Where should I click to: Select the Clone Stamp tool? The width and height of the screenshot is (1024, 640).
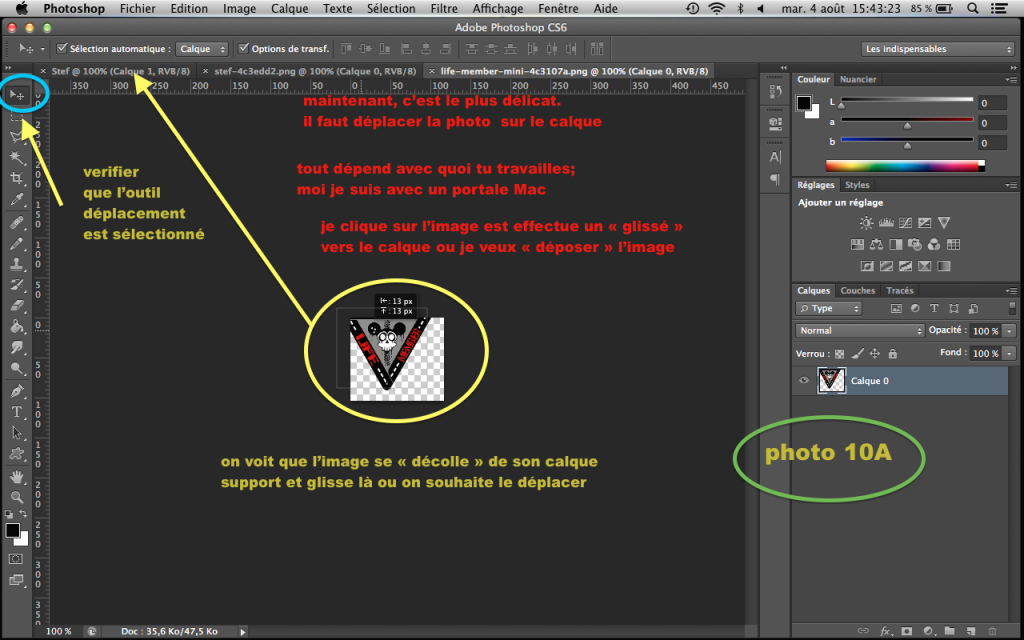pyautogui.click(x=17, y=264)
